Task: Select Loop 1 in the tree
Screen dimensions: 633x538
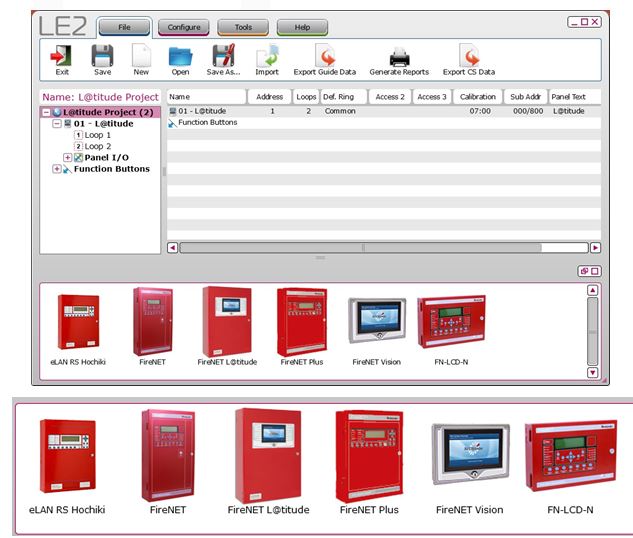Action: [97, 135]
